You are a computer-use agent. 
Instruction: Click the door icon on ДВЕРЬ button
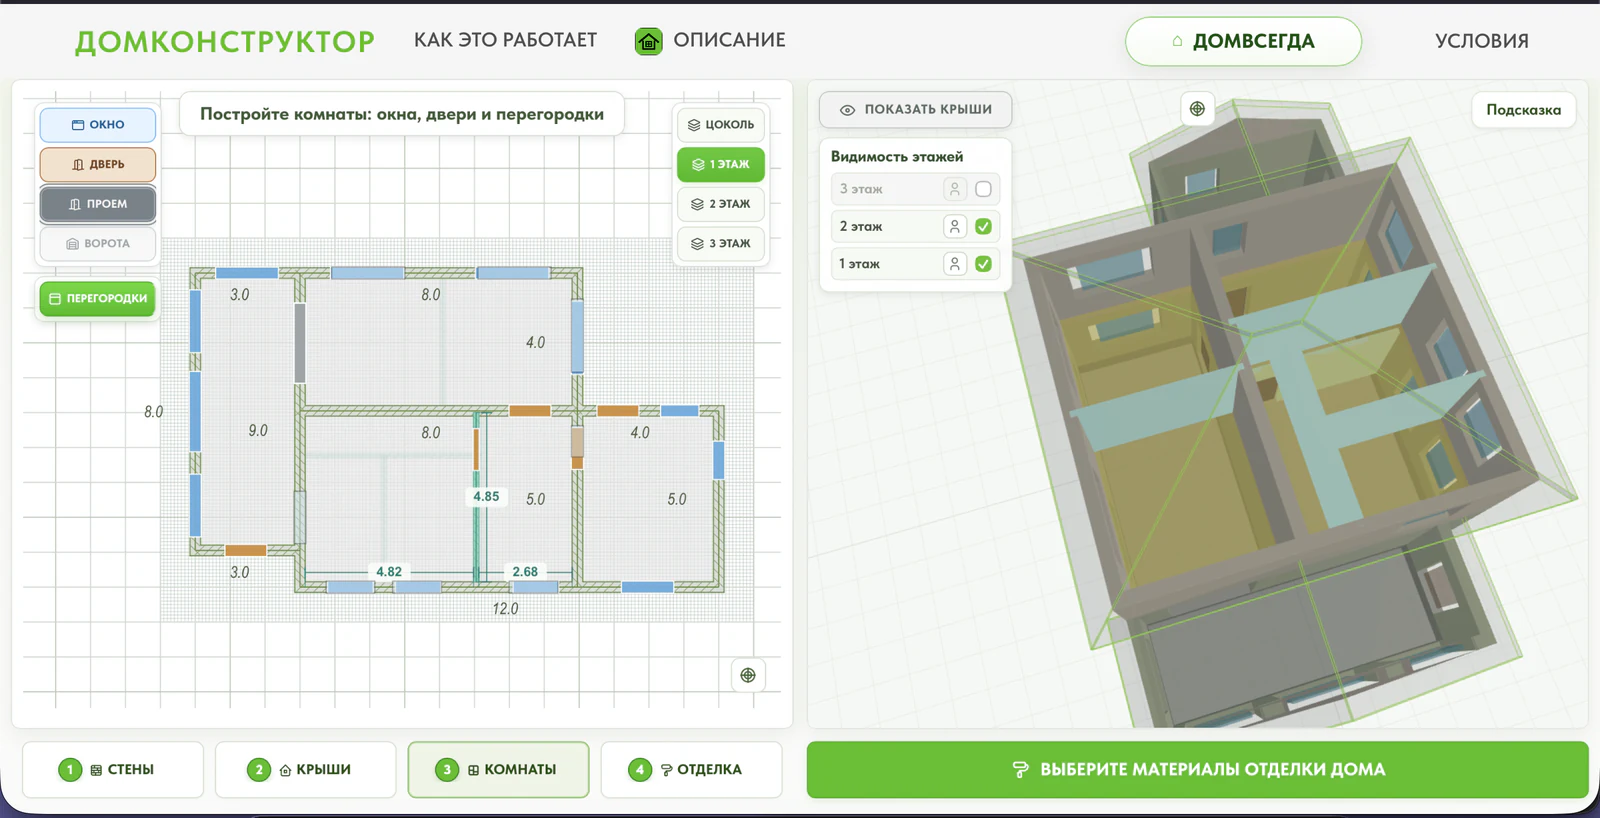coord(78,165)
